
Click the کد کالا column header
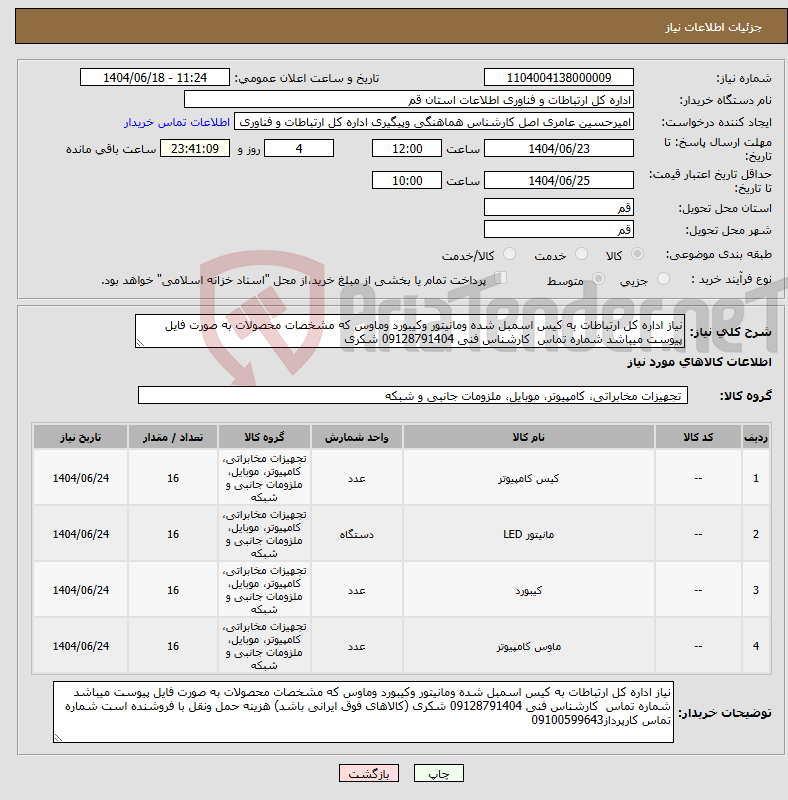click(x=698, y=437)
